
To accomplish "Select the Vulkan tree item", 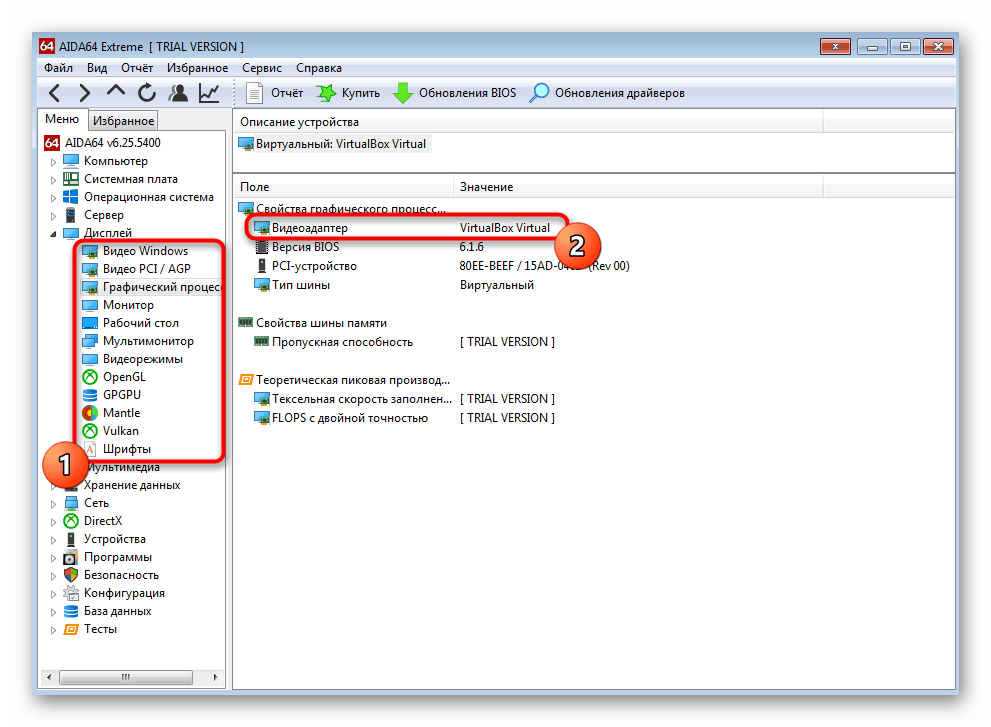I will 121,431.
